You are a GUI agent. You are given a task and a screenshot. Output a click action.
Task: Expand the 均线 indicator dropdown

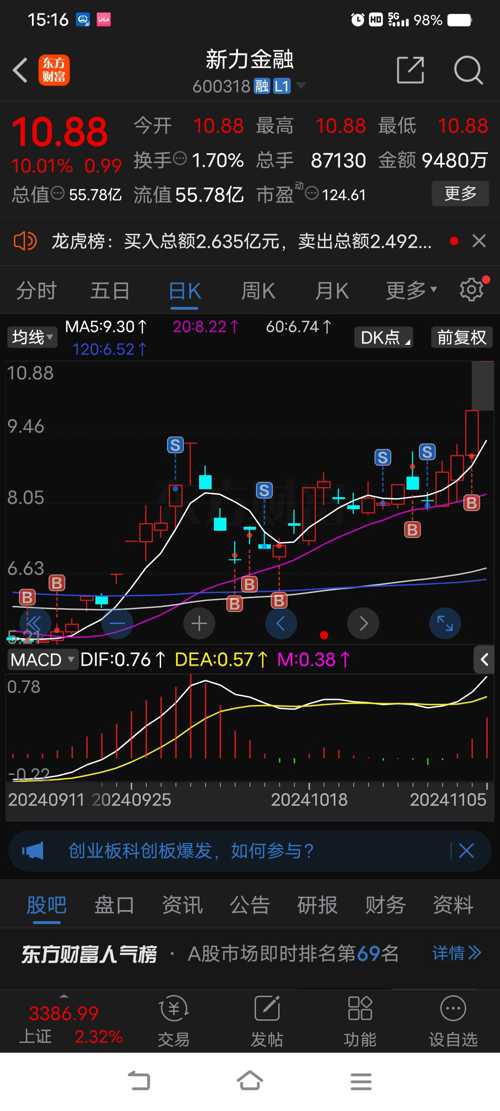coord(33,337)
